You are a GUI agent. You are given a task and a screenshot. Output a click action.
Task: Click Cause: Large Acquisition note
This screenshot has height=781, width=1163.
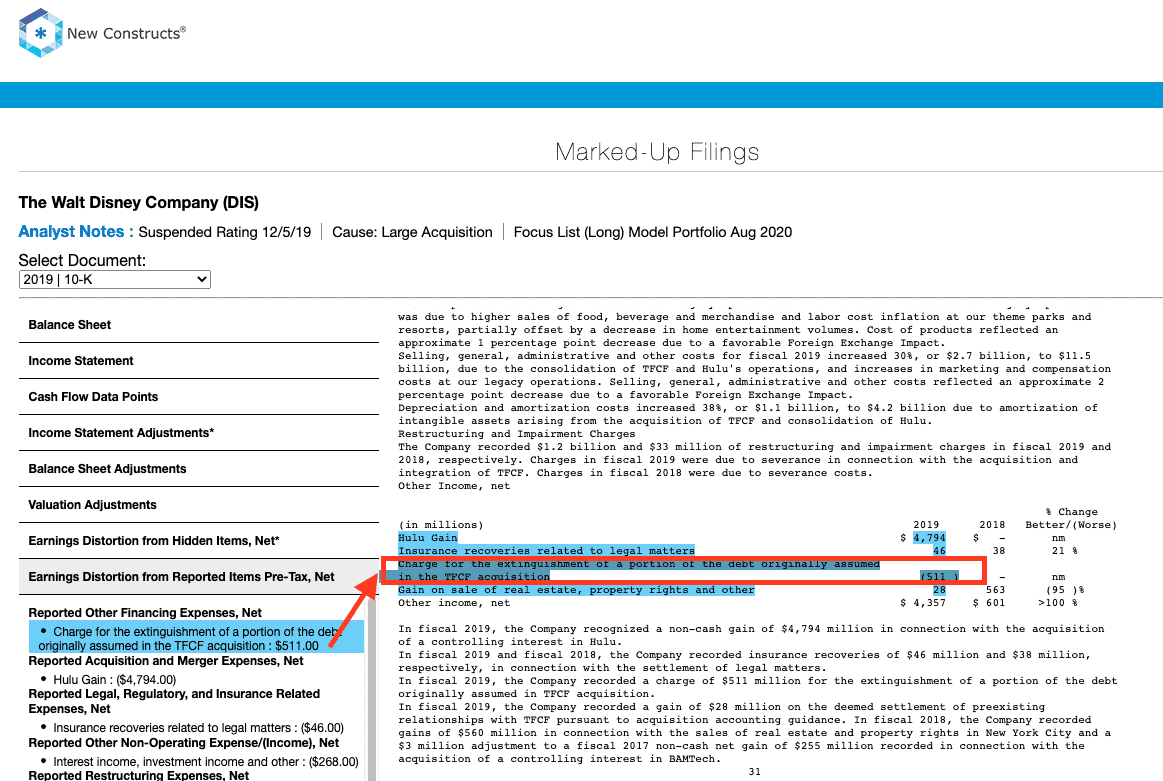(412, 232)
